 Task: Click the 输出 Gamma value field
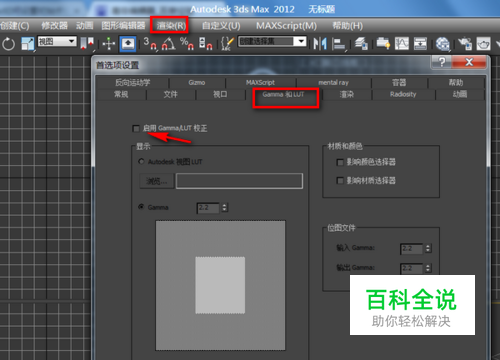tap(412, 268)
